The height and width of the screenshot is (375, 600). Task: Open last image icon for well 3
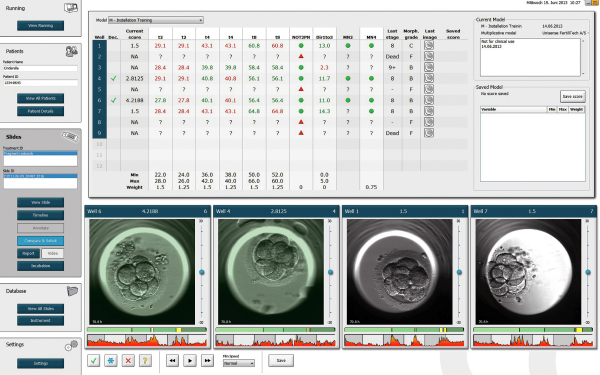pos(429,67)
